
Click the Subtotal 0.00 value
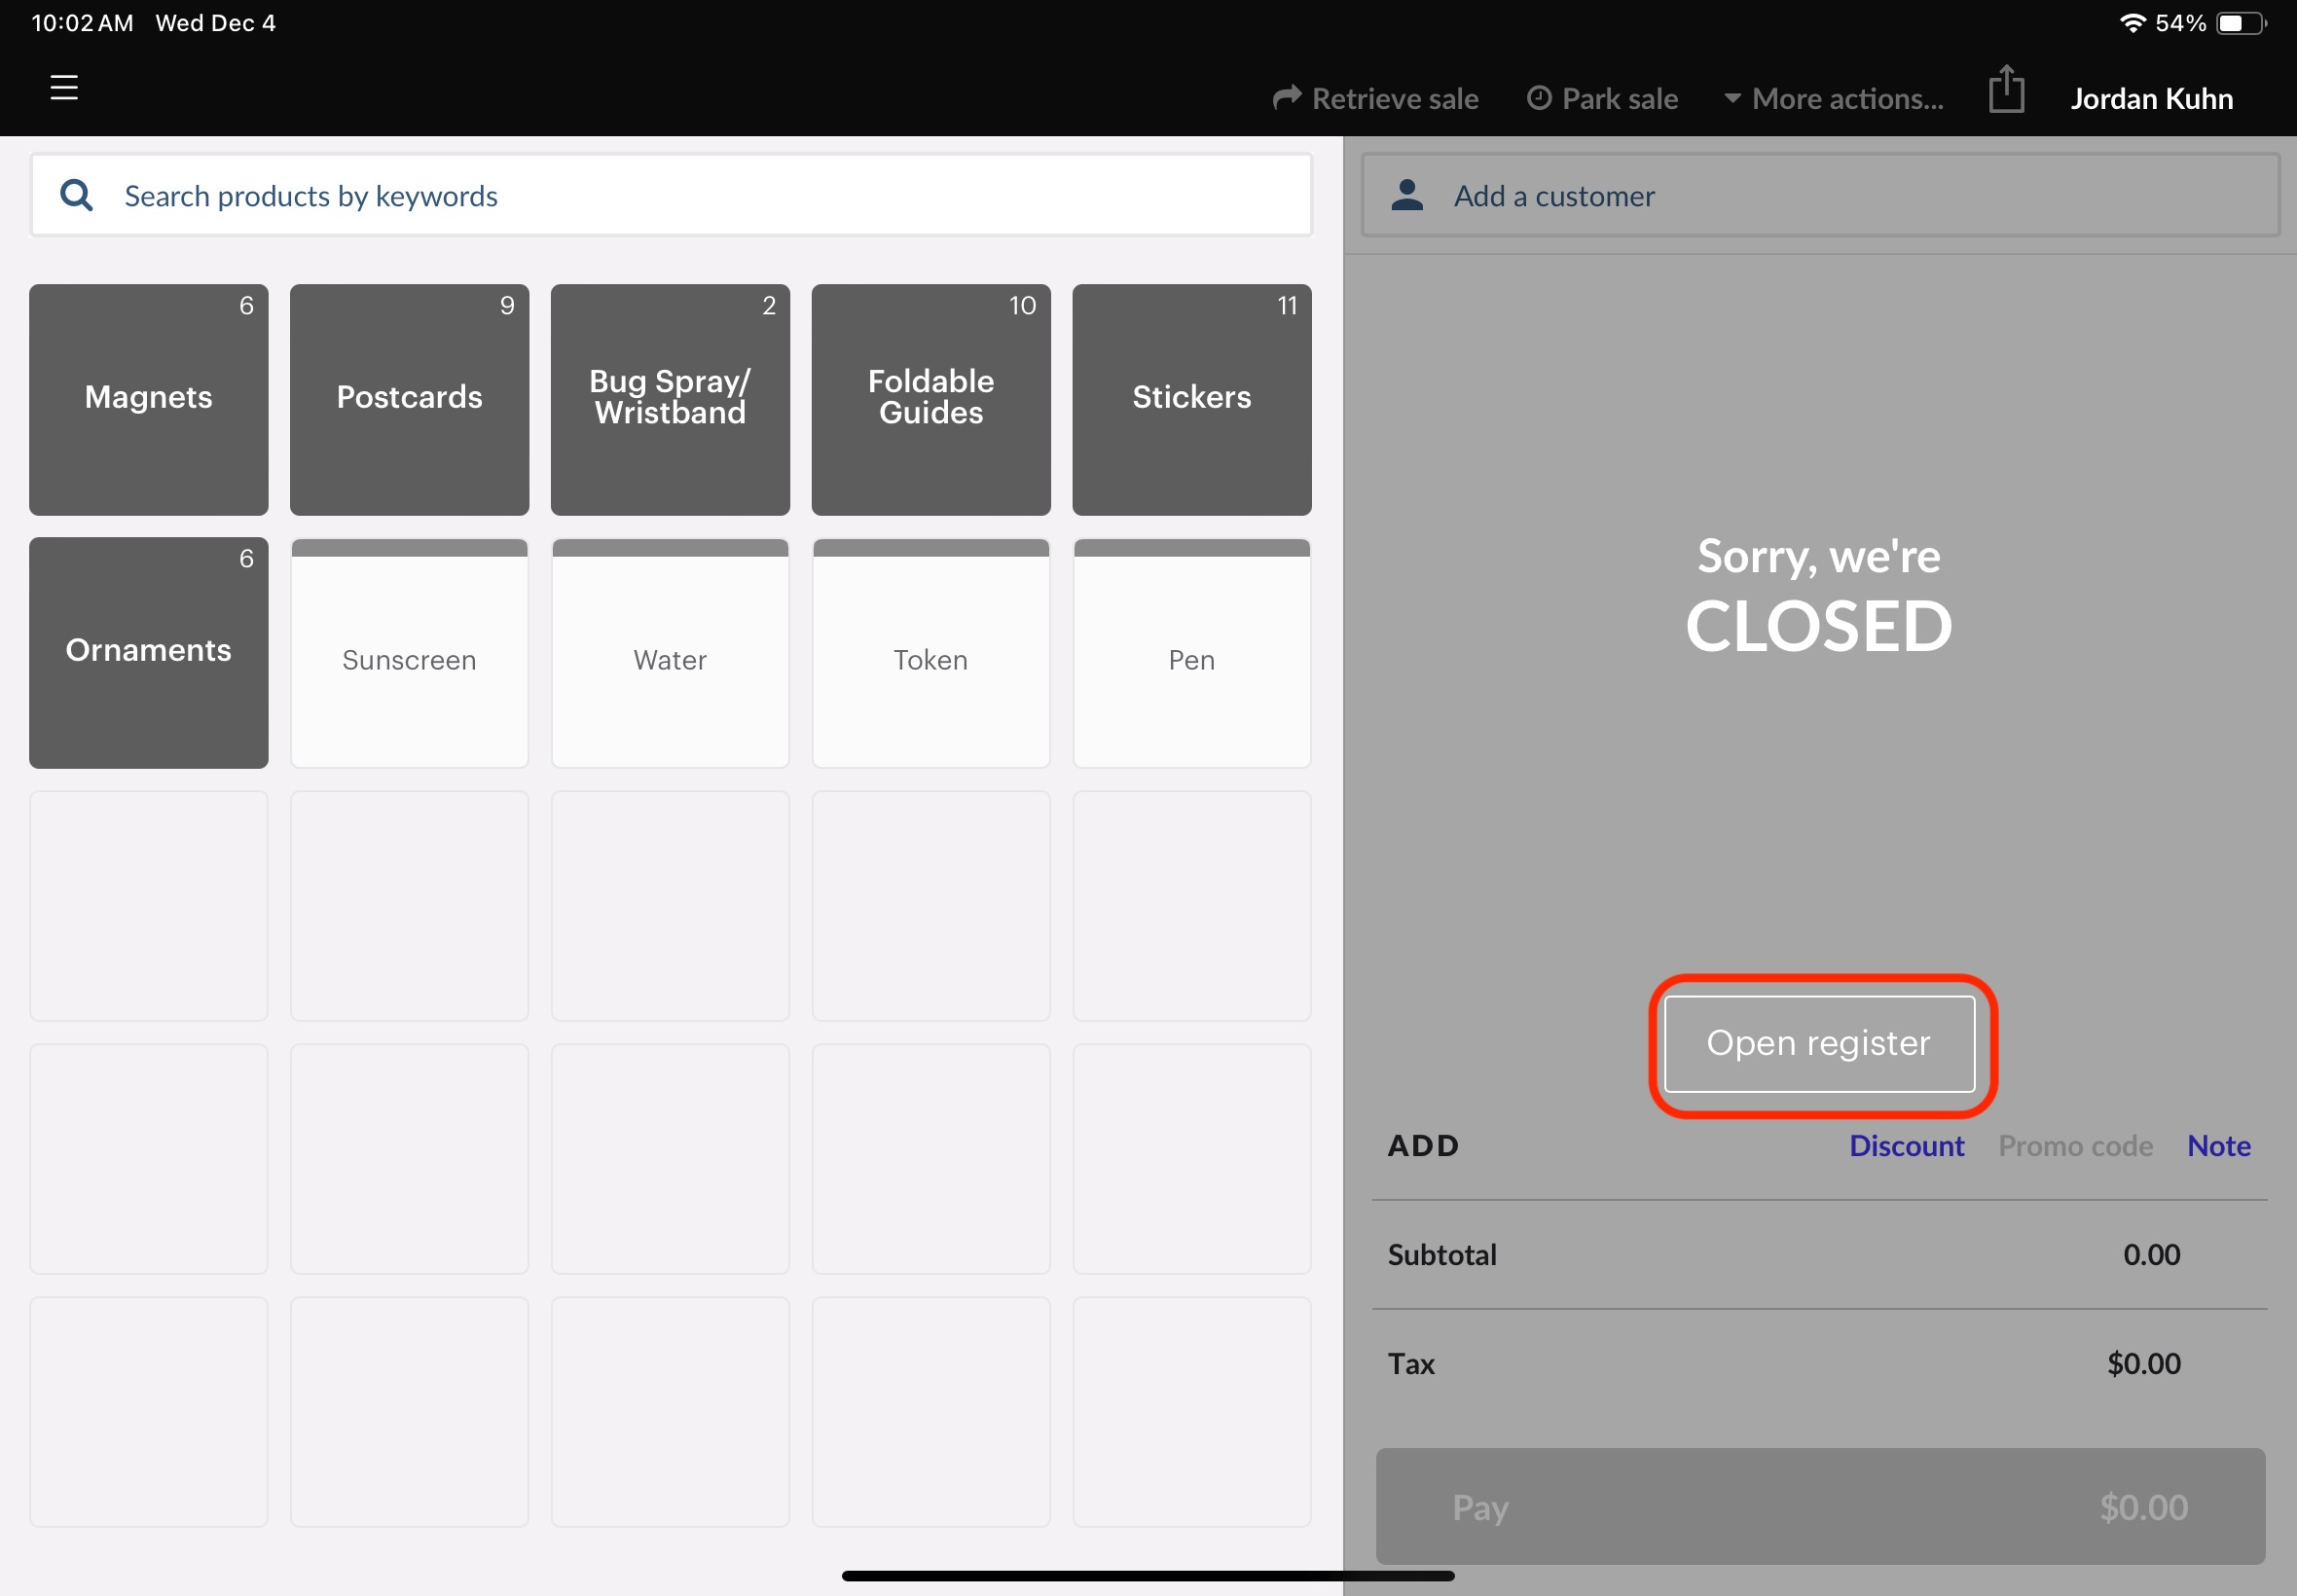coord(2152,1254)
